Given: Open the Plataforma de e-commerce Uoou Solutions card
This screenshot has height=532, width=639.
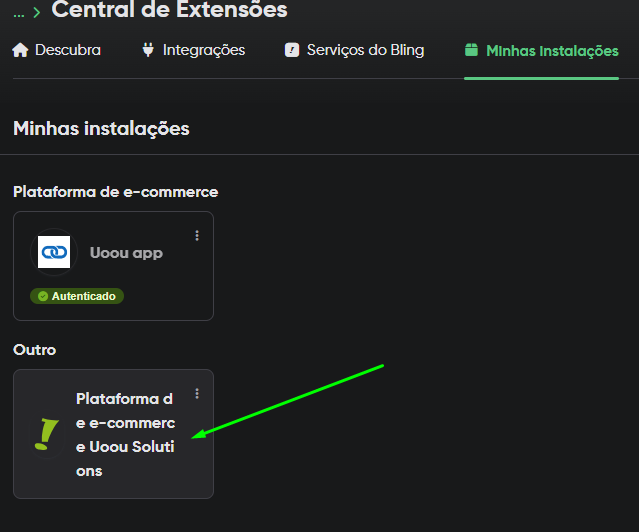Looking at the screenshot, I should pyautogui.click(x=113, y=434).
